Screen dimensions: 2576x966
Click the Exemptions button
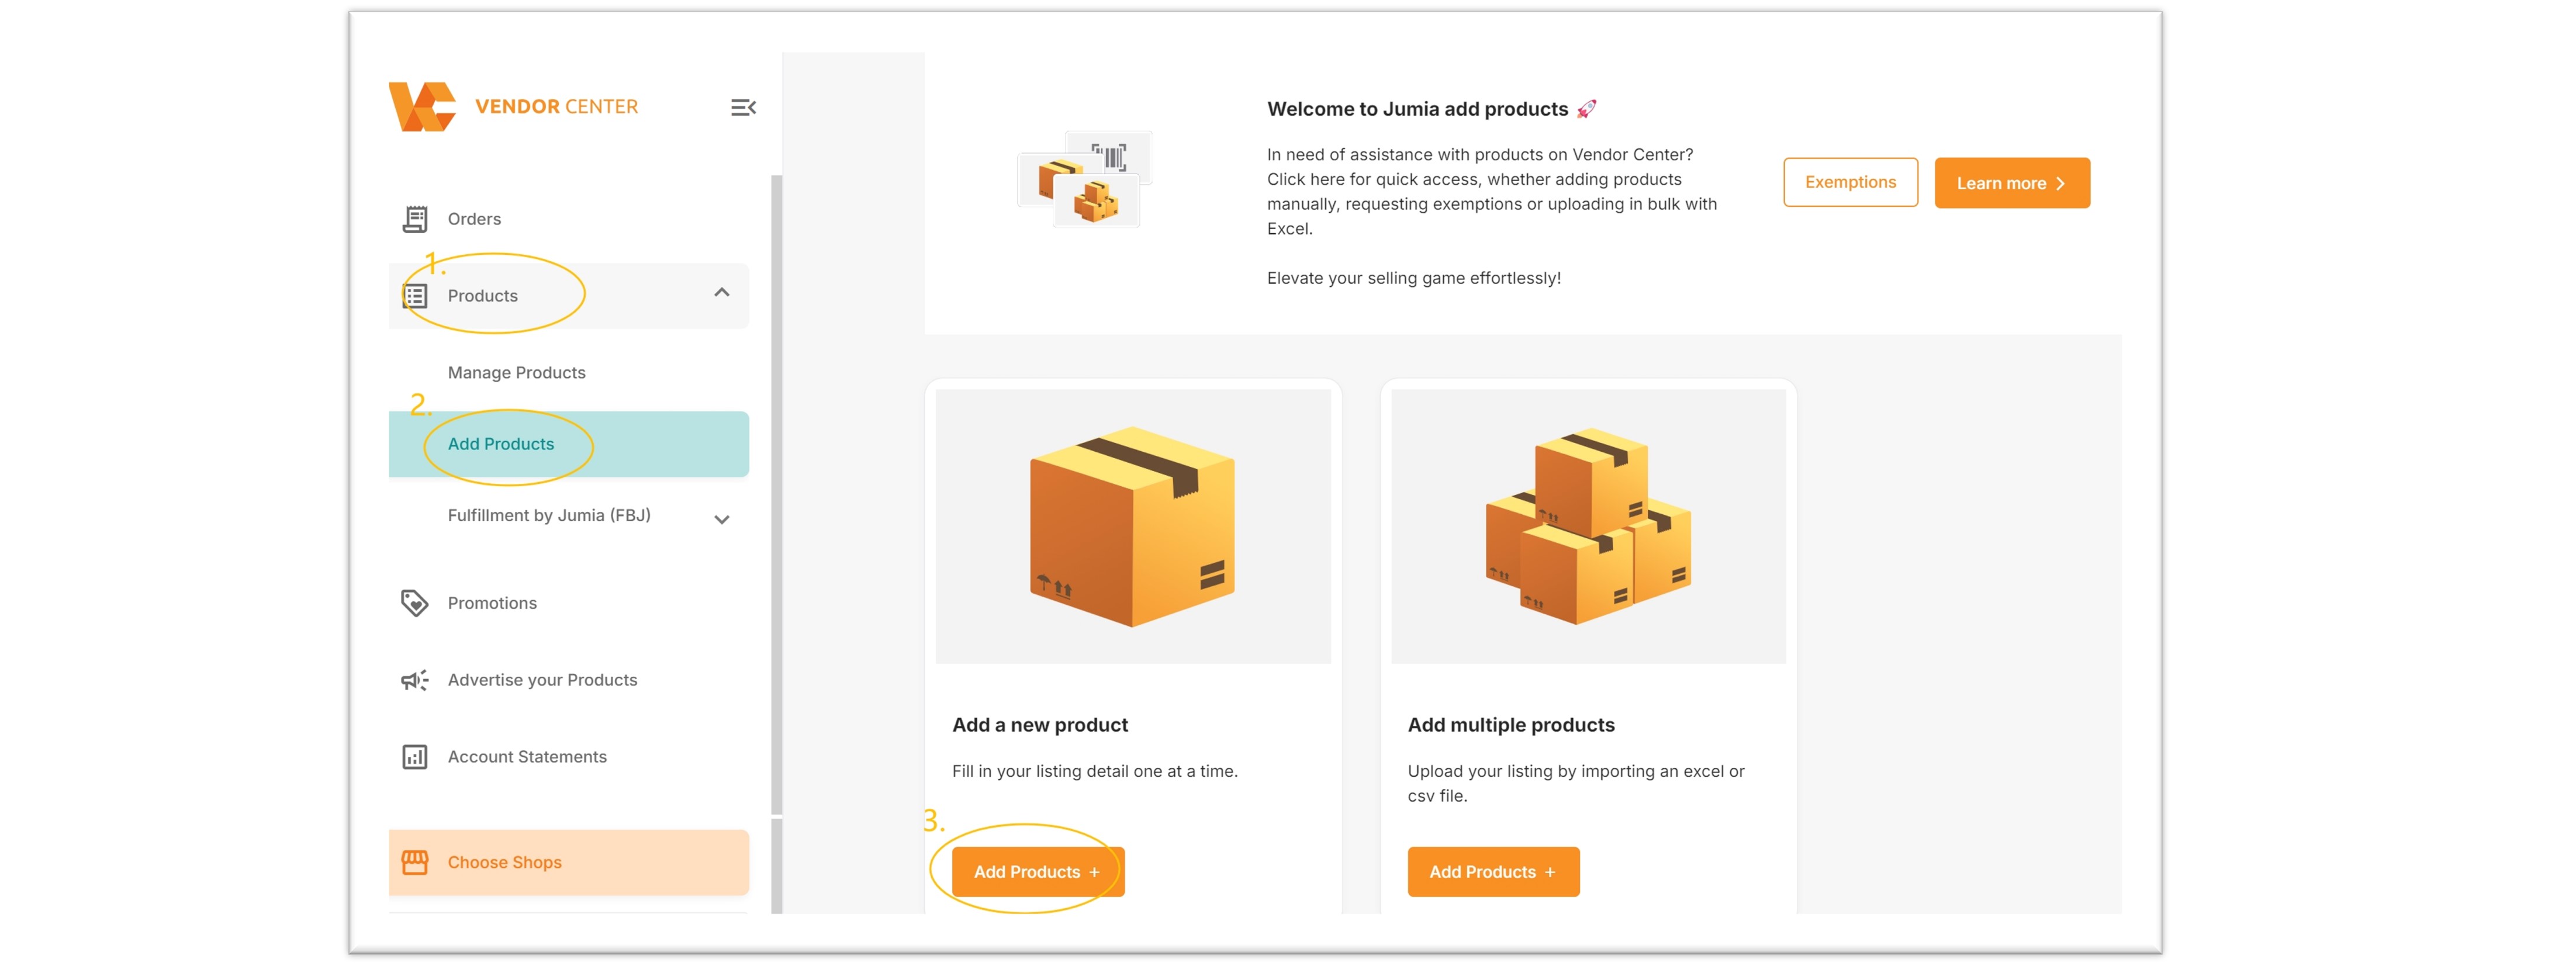1850,182
